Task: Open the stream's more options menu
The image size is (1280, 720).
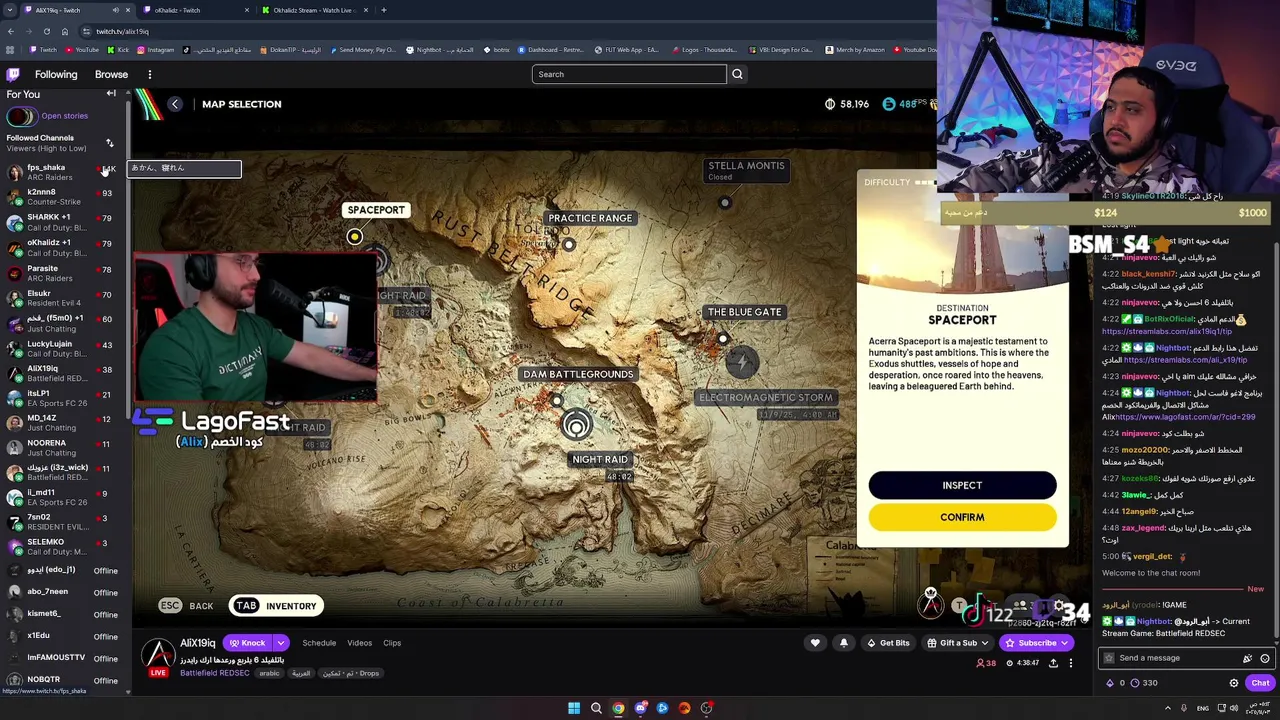Action: (x=1070, y=663)
